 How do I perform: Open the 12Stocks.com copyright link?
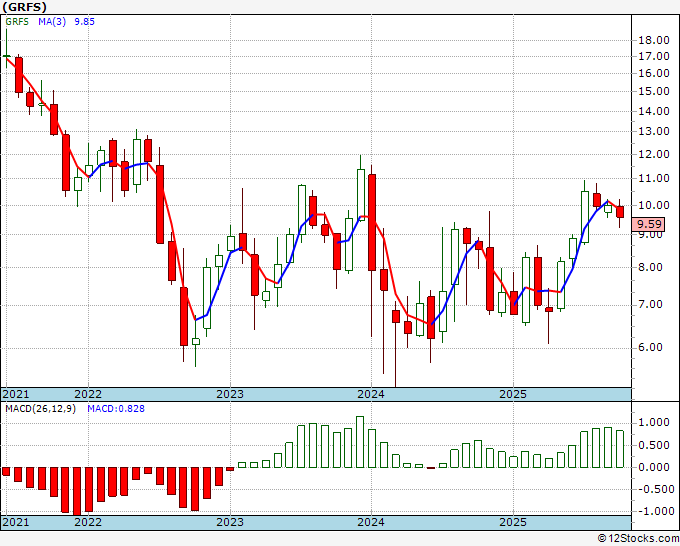coord(638,539)
